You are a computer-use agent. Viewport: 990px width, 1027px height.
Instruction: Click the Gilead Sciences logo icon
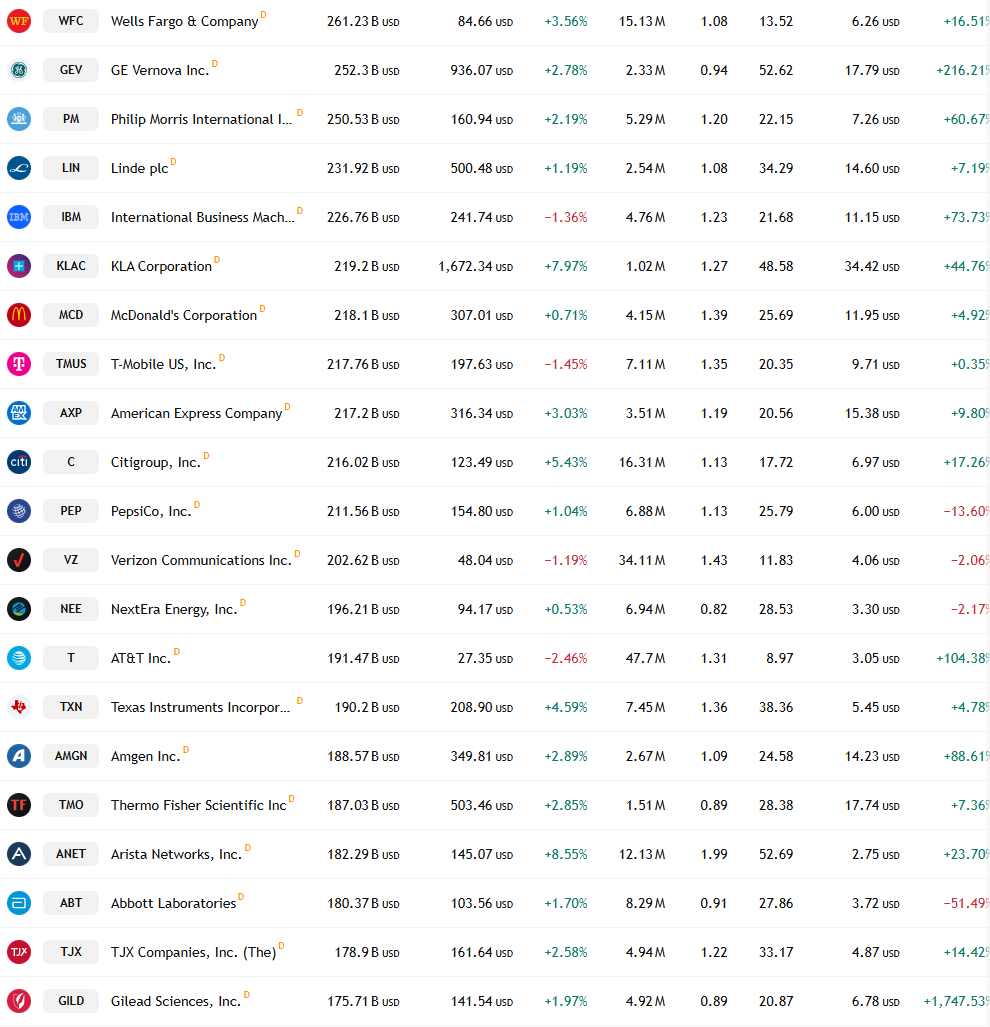pyautogui.click(x=19, y=1001)
